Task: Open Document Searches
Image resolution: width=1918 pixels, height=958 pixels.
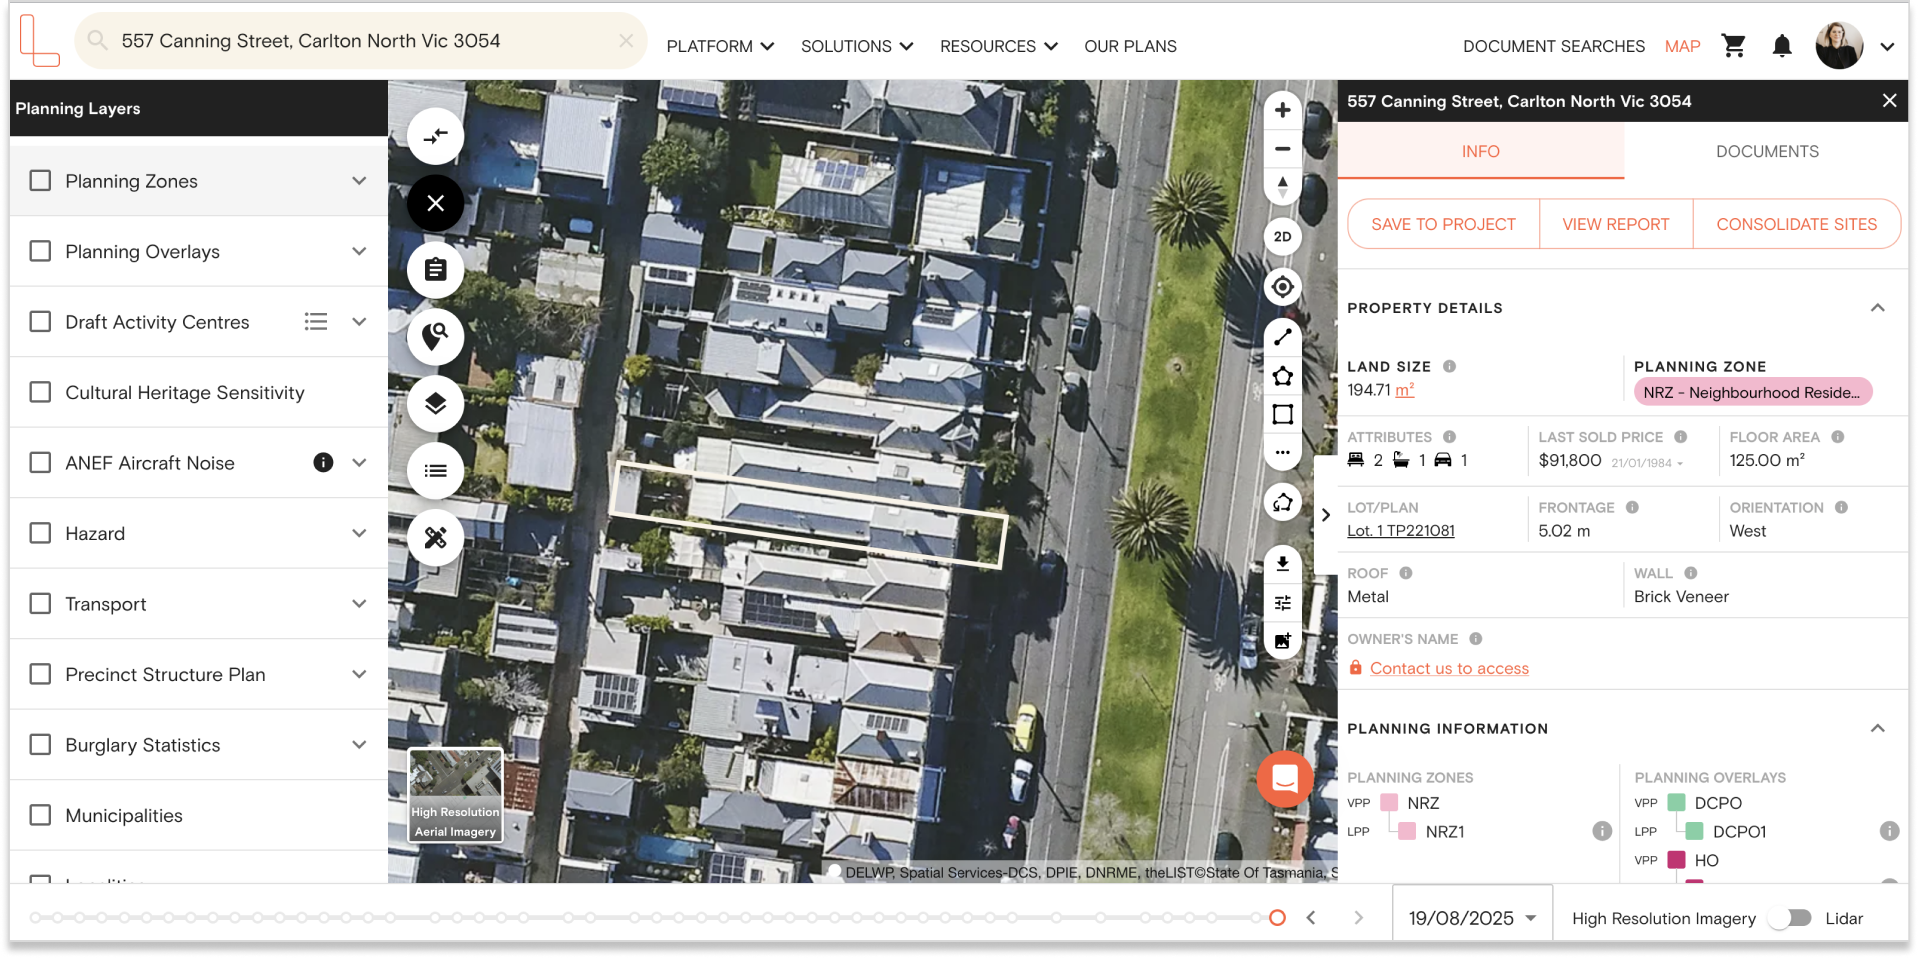Action: point(1553,46)
